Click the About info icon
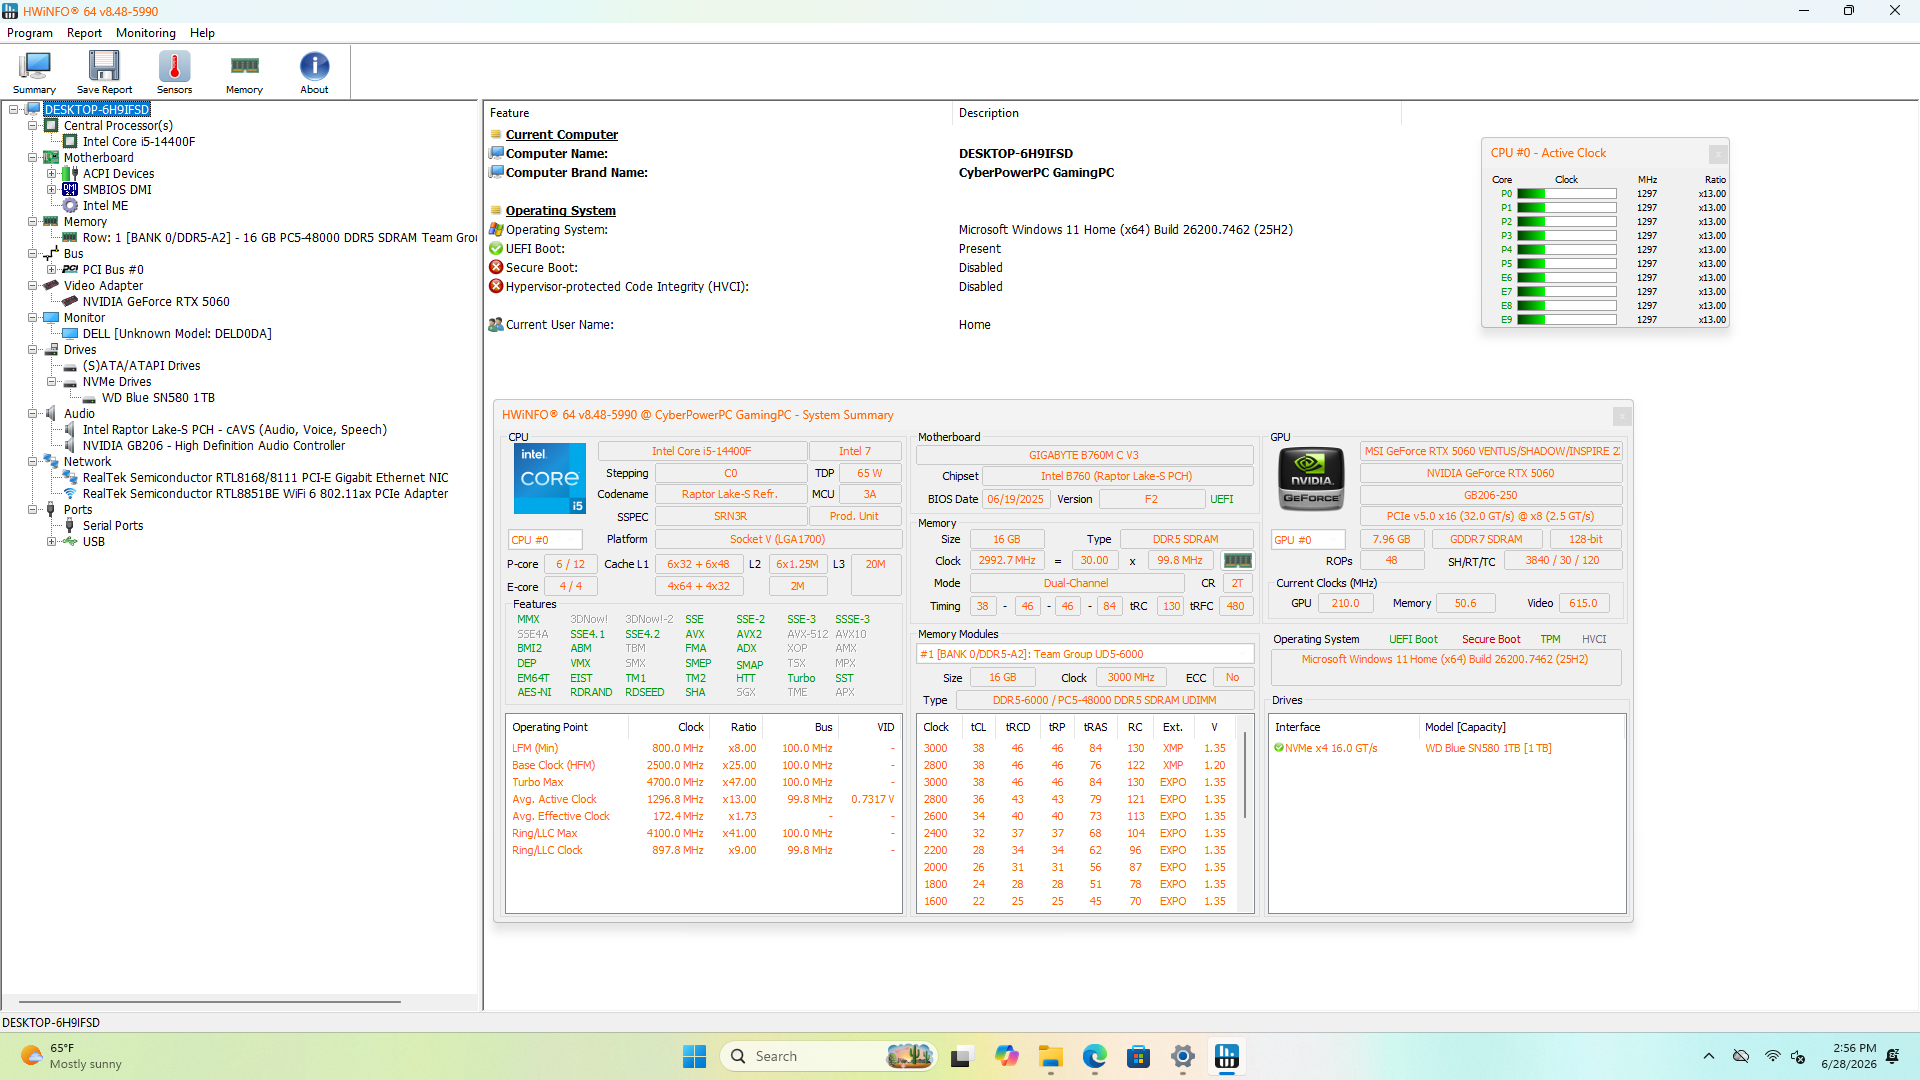This screenshot has width=1920, height=1080. [314, 72]
